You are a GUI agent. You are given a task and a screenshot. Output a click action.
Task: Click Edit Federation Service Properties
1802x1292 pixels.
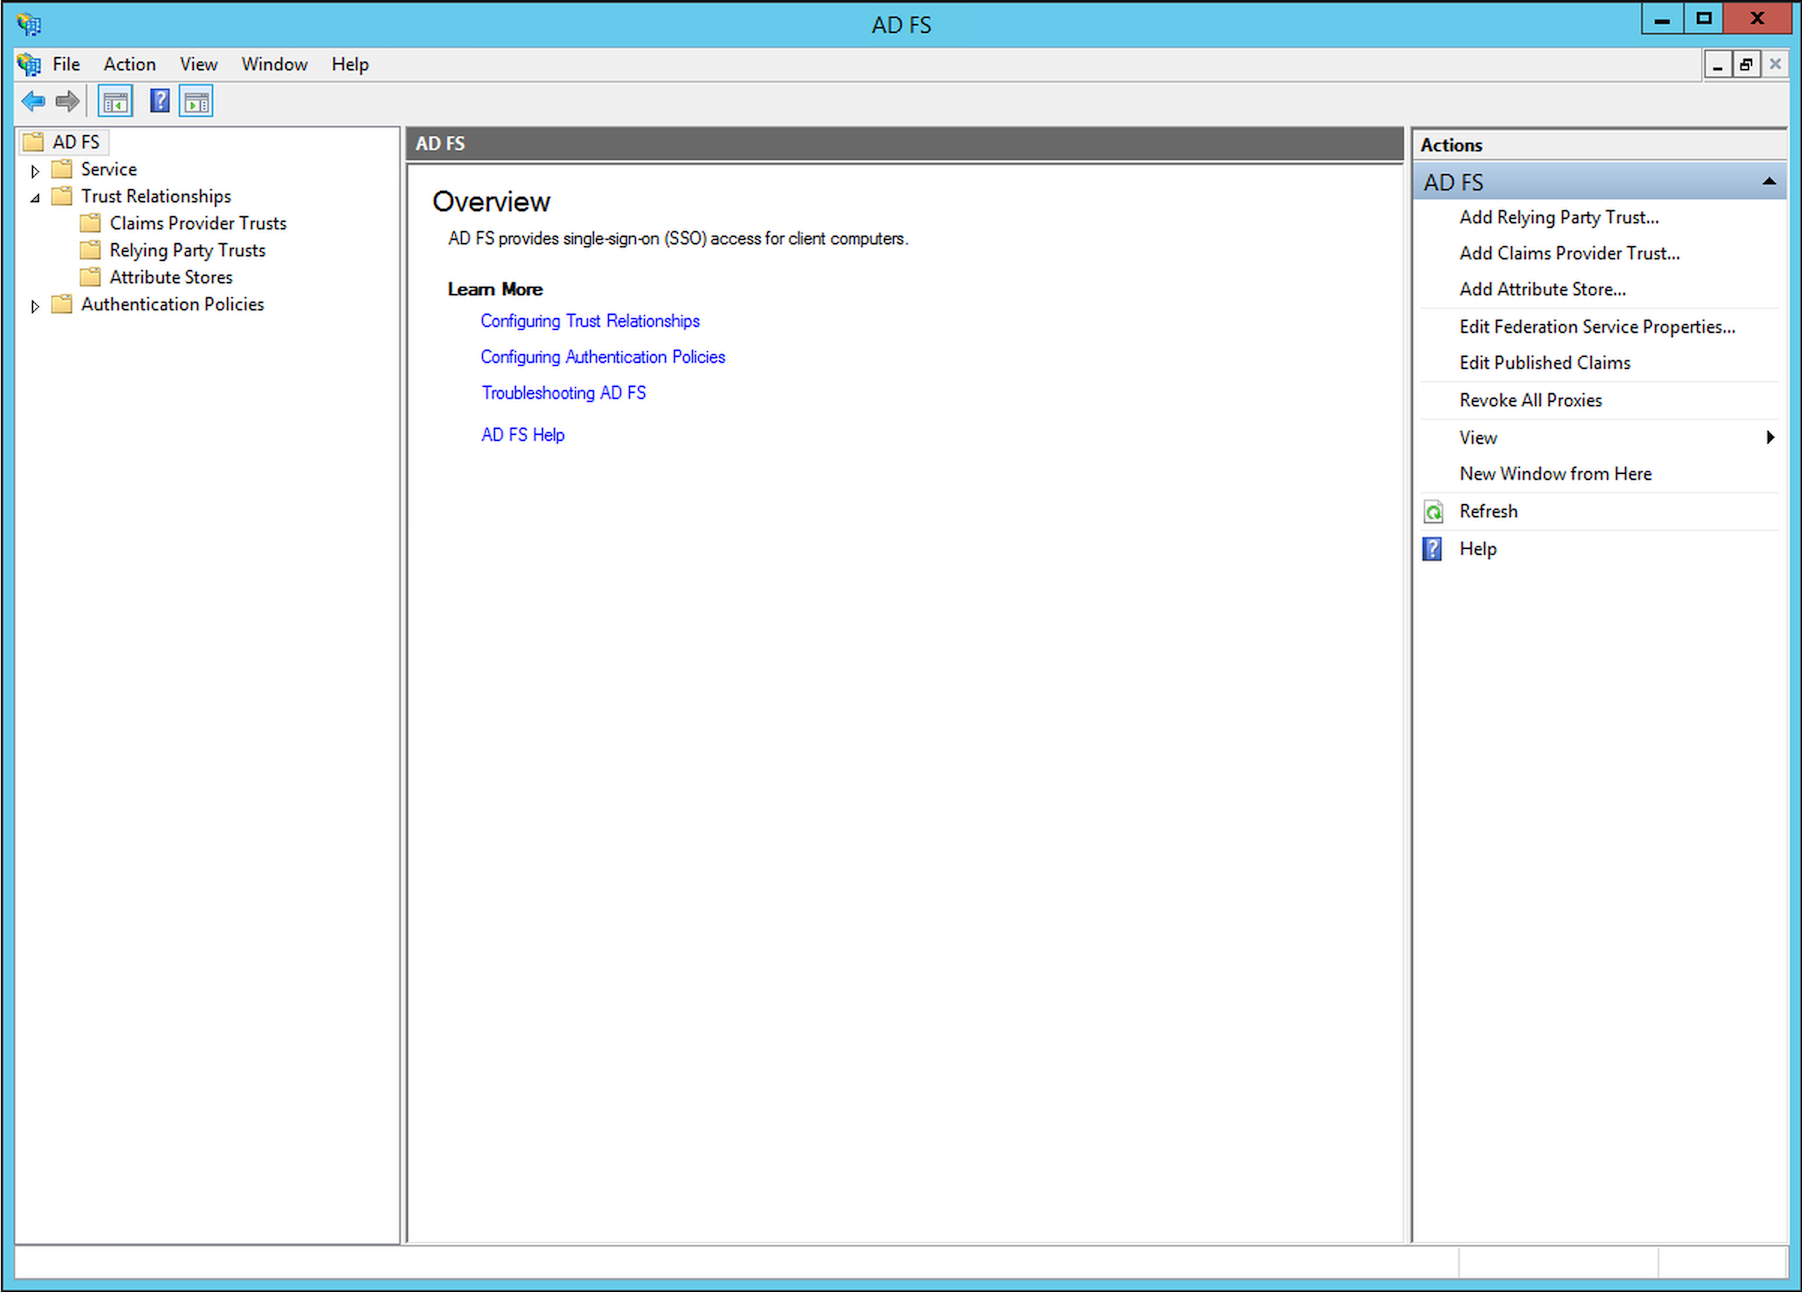1596,327
